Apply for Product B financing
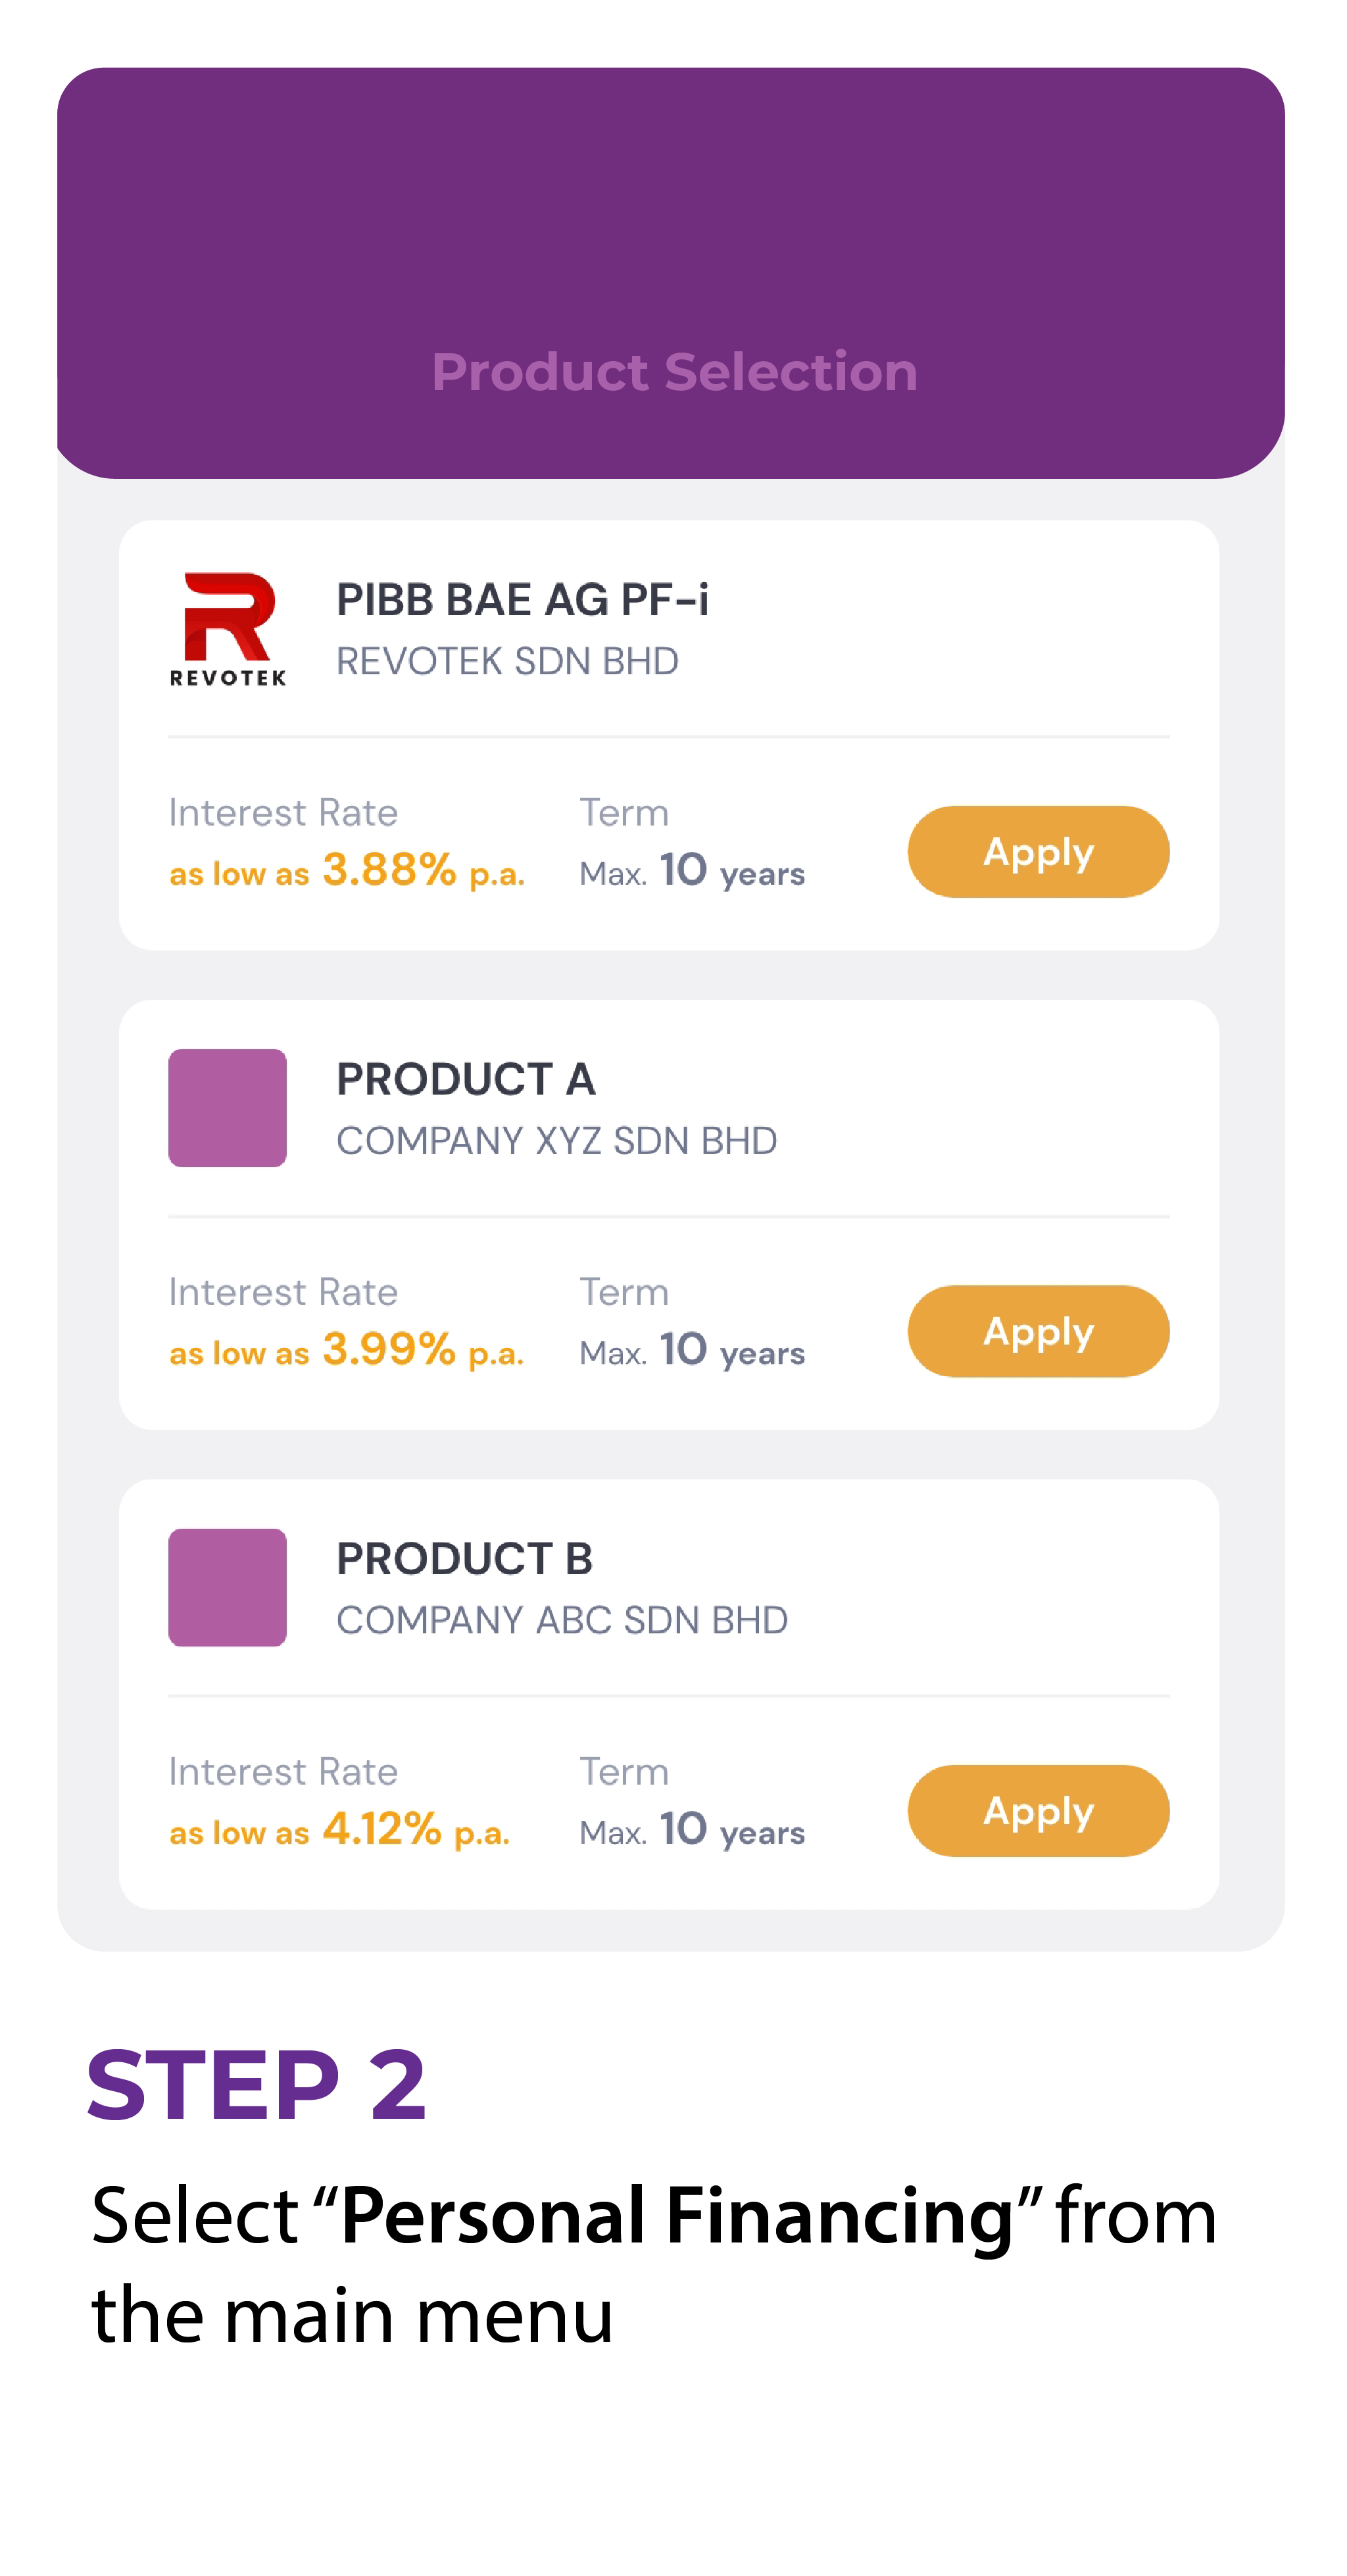The height and width of the screenshot is (2576, 1347). (1038, 1811)
